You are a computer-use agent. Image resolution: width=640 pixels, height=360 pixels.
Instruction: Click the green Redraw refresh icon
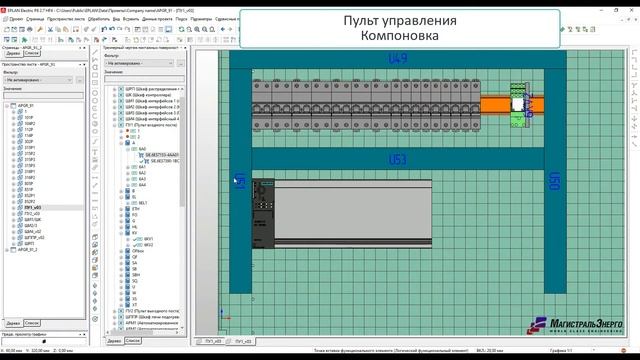182,29
